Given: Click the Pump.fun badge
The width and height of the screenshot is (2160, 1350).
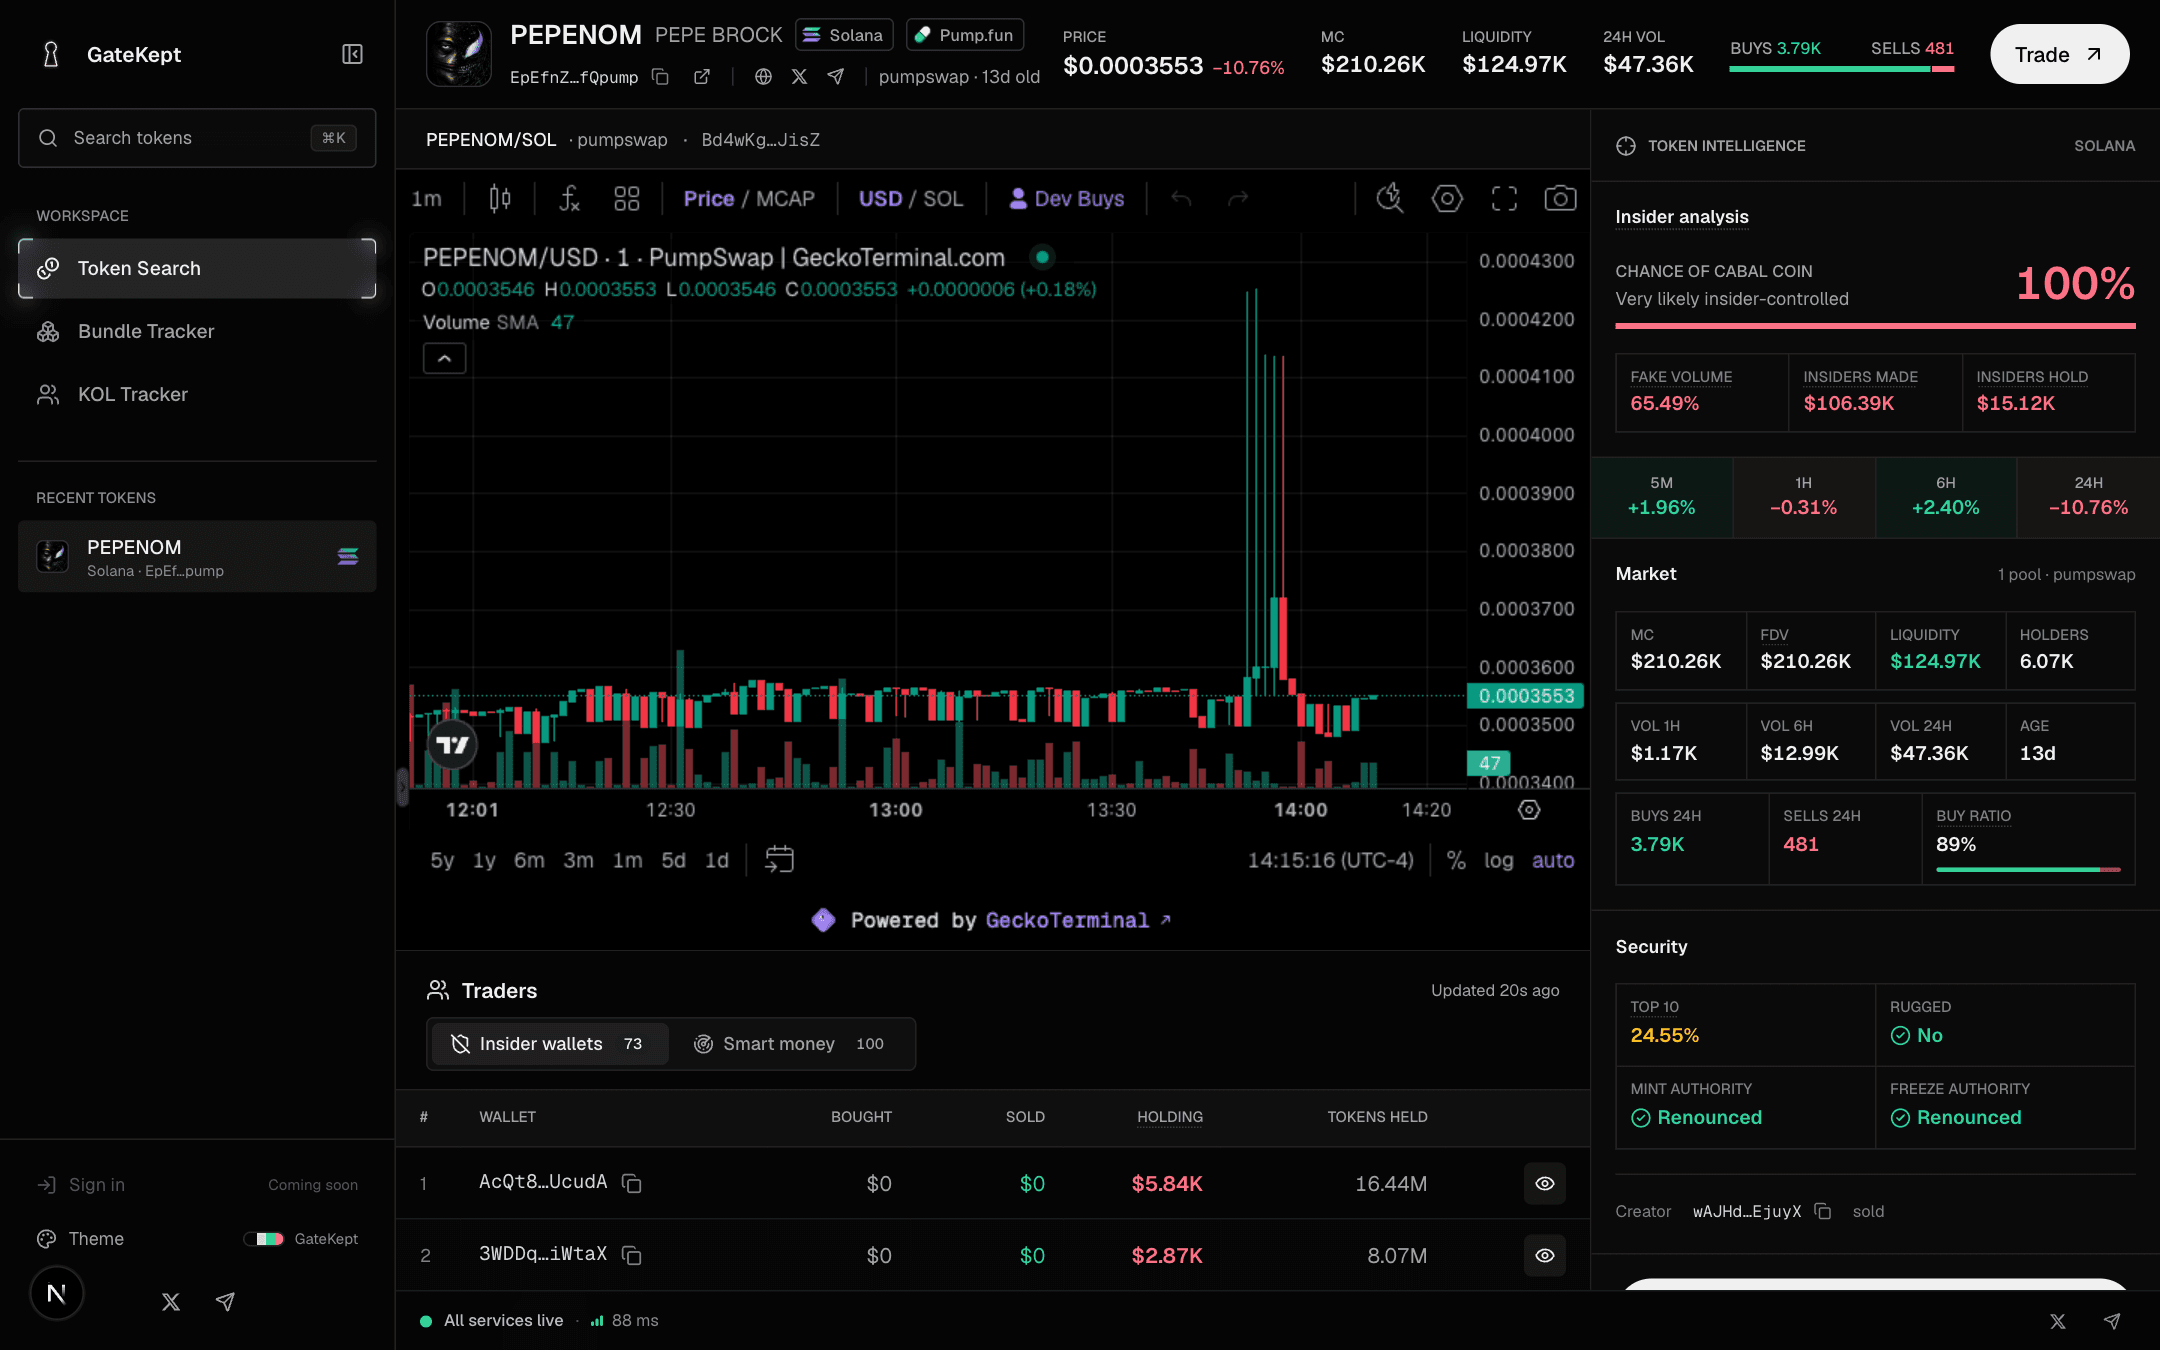Looking at the screenshot, I should 965,35.
